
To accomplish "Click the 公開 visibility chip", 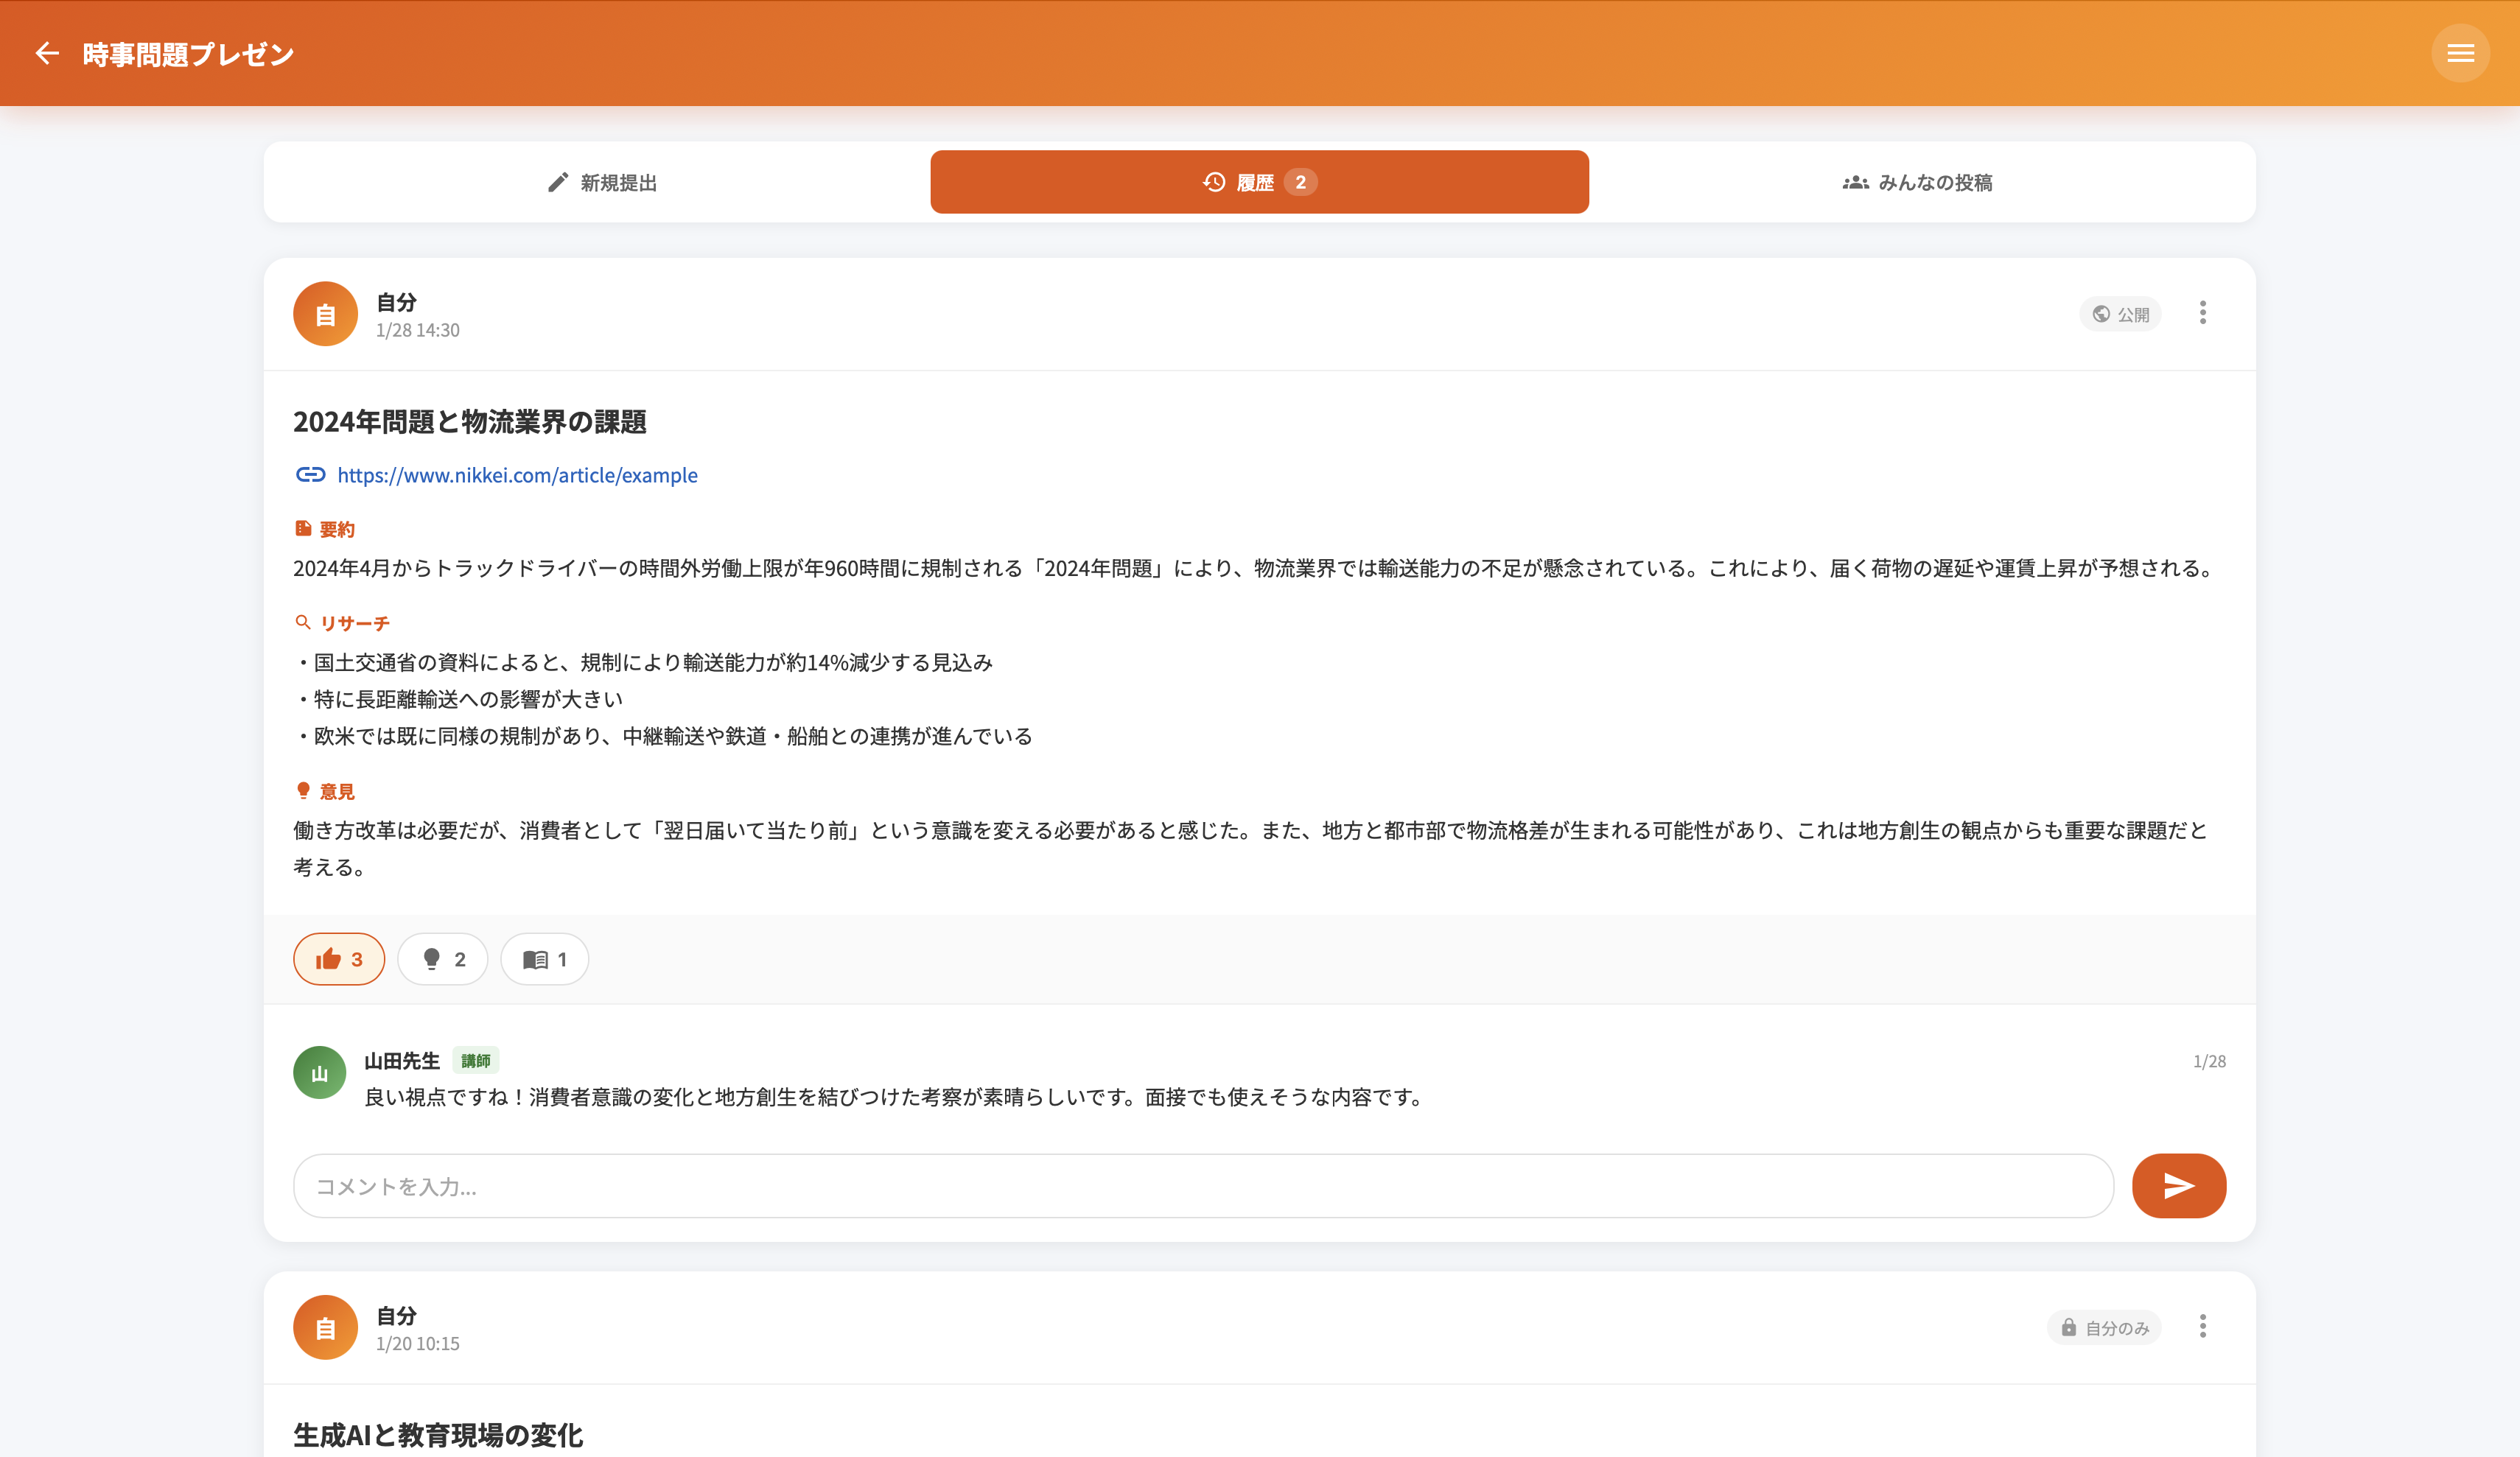I will click(2120, 314).
